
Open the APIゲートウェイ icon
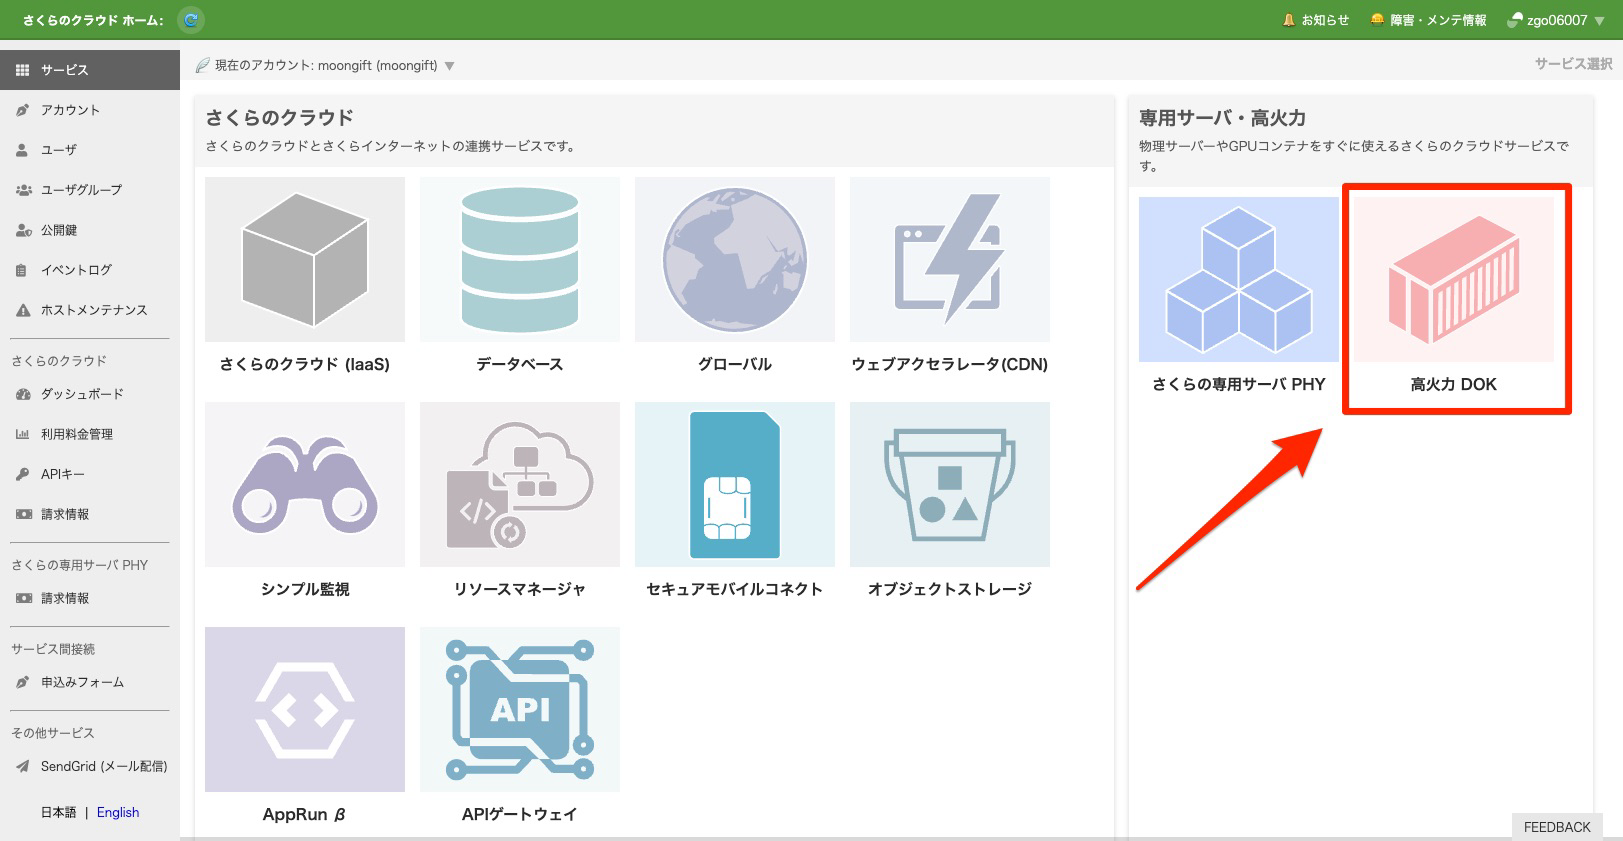click(x=520, y=710)
